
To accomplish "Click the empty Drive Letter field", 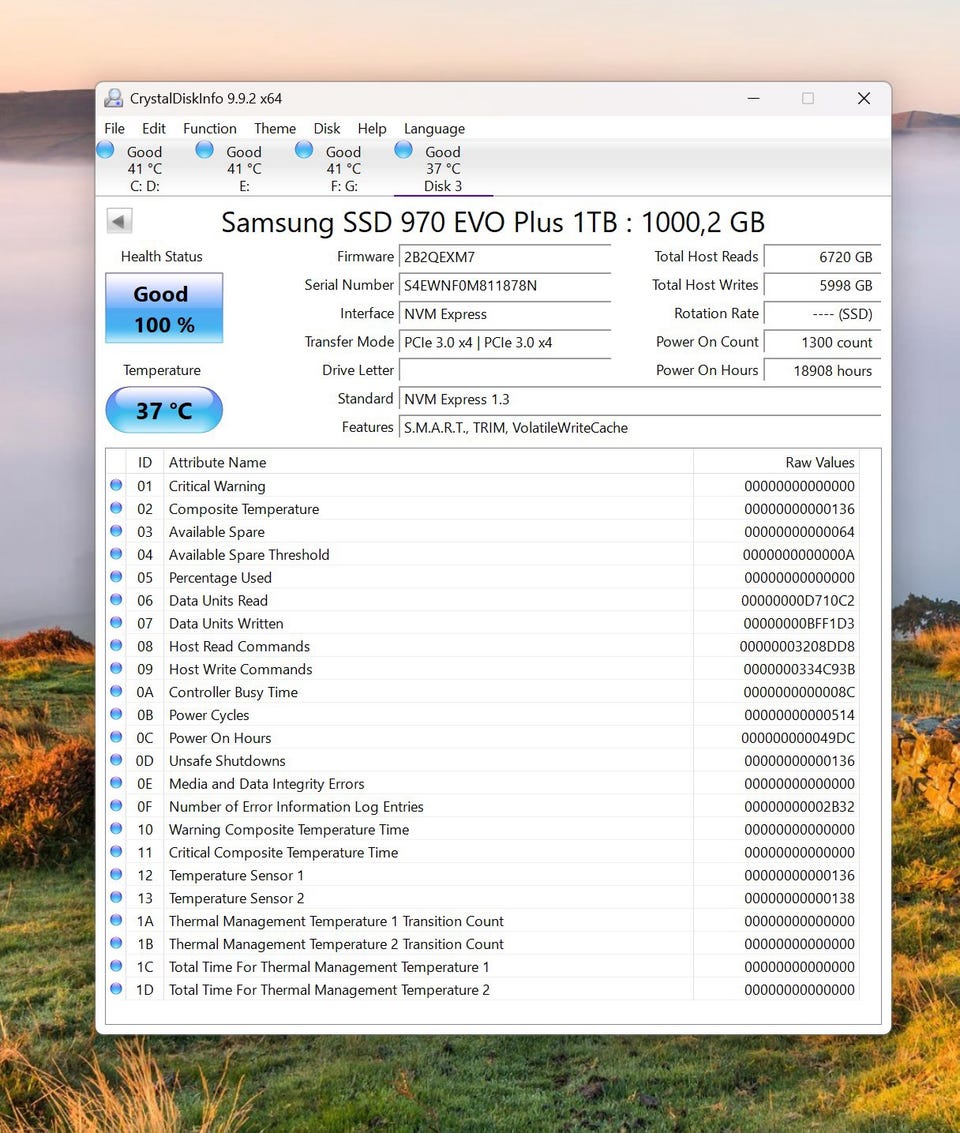I will coord(505,370).
